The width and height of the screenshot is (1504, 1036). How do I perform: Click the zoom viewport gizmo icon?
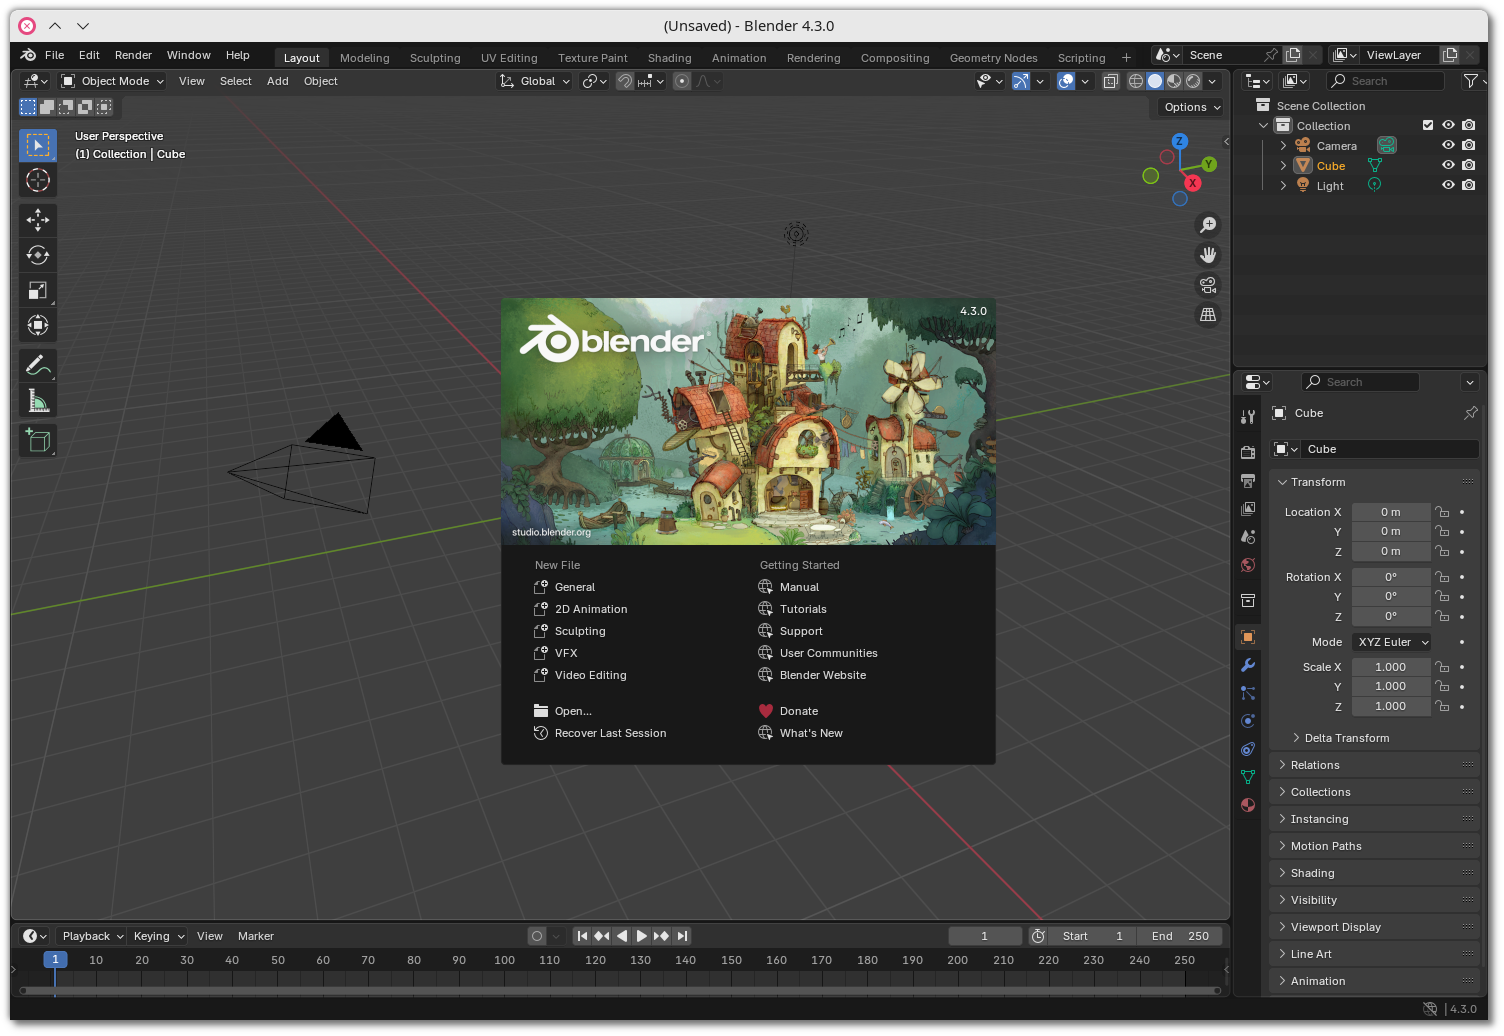pos(1208,225)
